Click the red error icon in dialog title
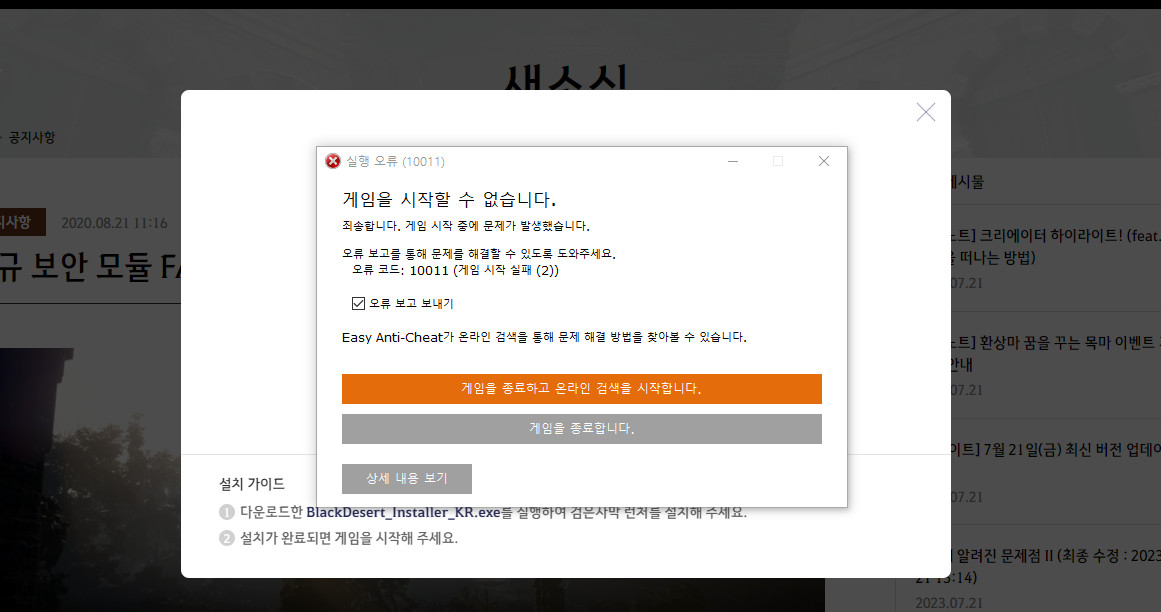 click(333, 161)
